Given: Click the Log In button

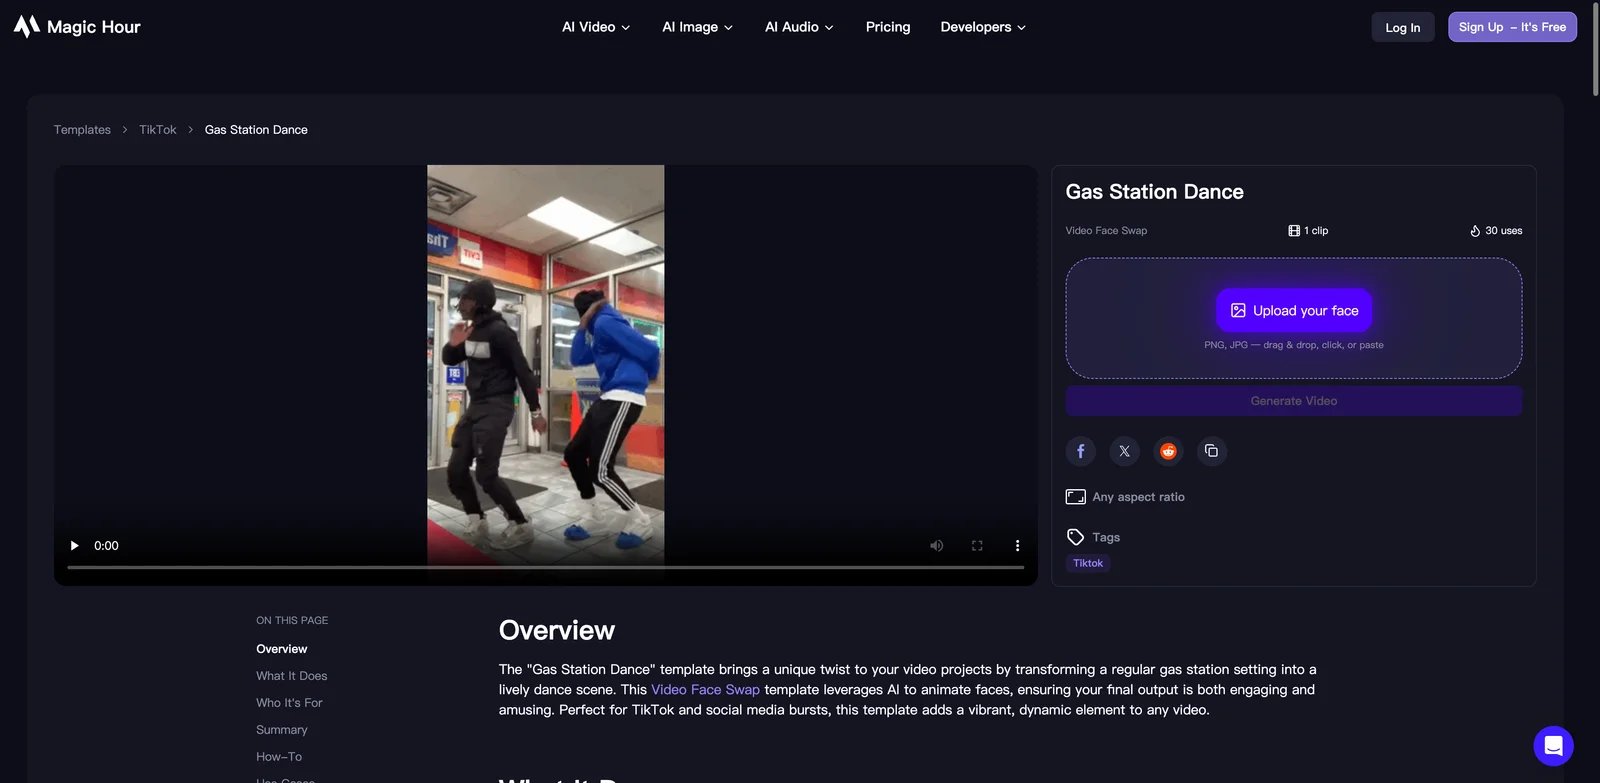Looking at the screenshot, I should tap(1403, 27).
